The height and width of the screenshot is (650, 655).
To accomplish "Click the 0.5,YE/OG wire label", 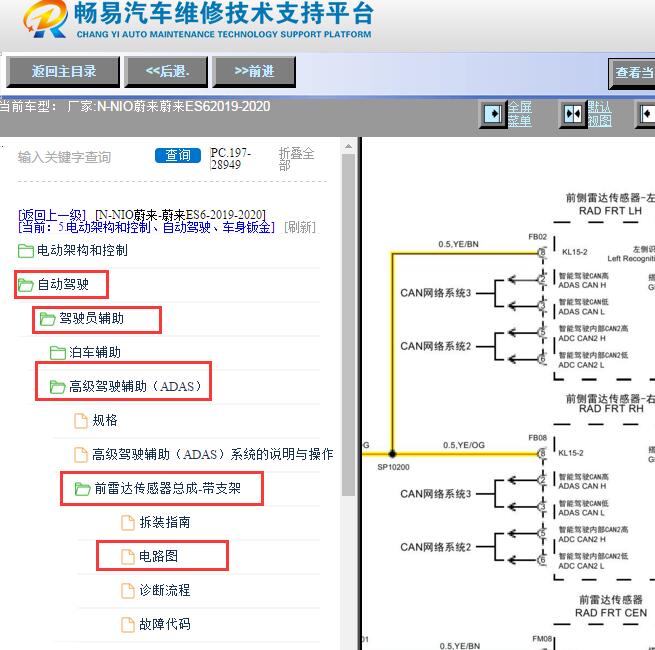I will pos(464,445).
